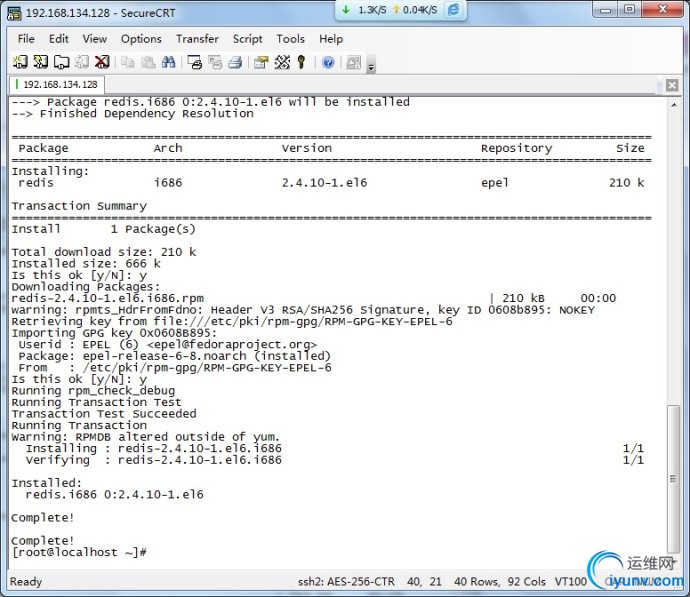
Task: Click the blue Help question icon
Action: tap(328, 62)
